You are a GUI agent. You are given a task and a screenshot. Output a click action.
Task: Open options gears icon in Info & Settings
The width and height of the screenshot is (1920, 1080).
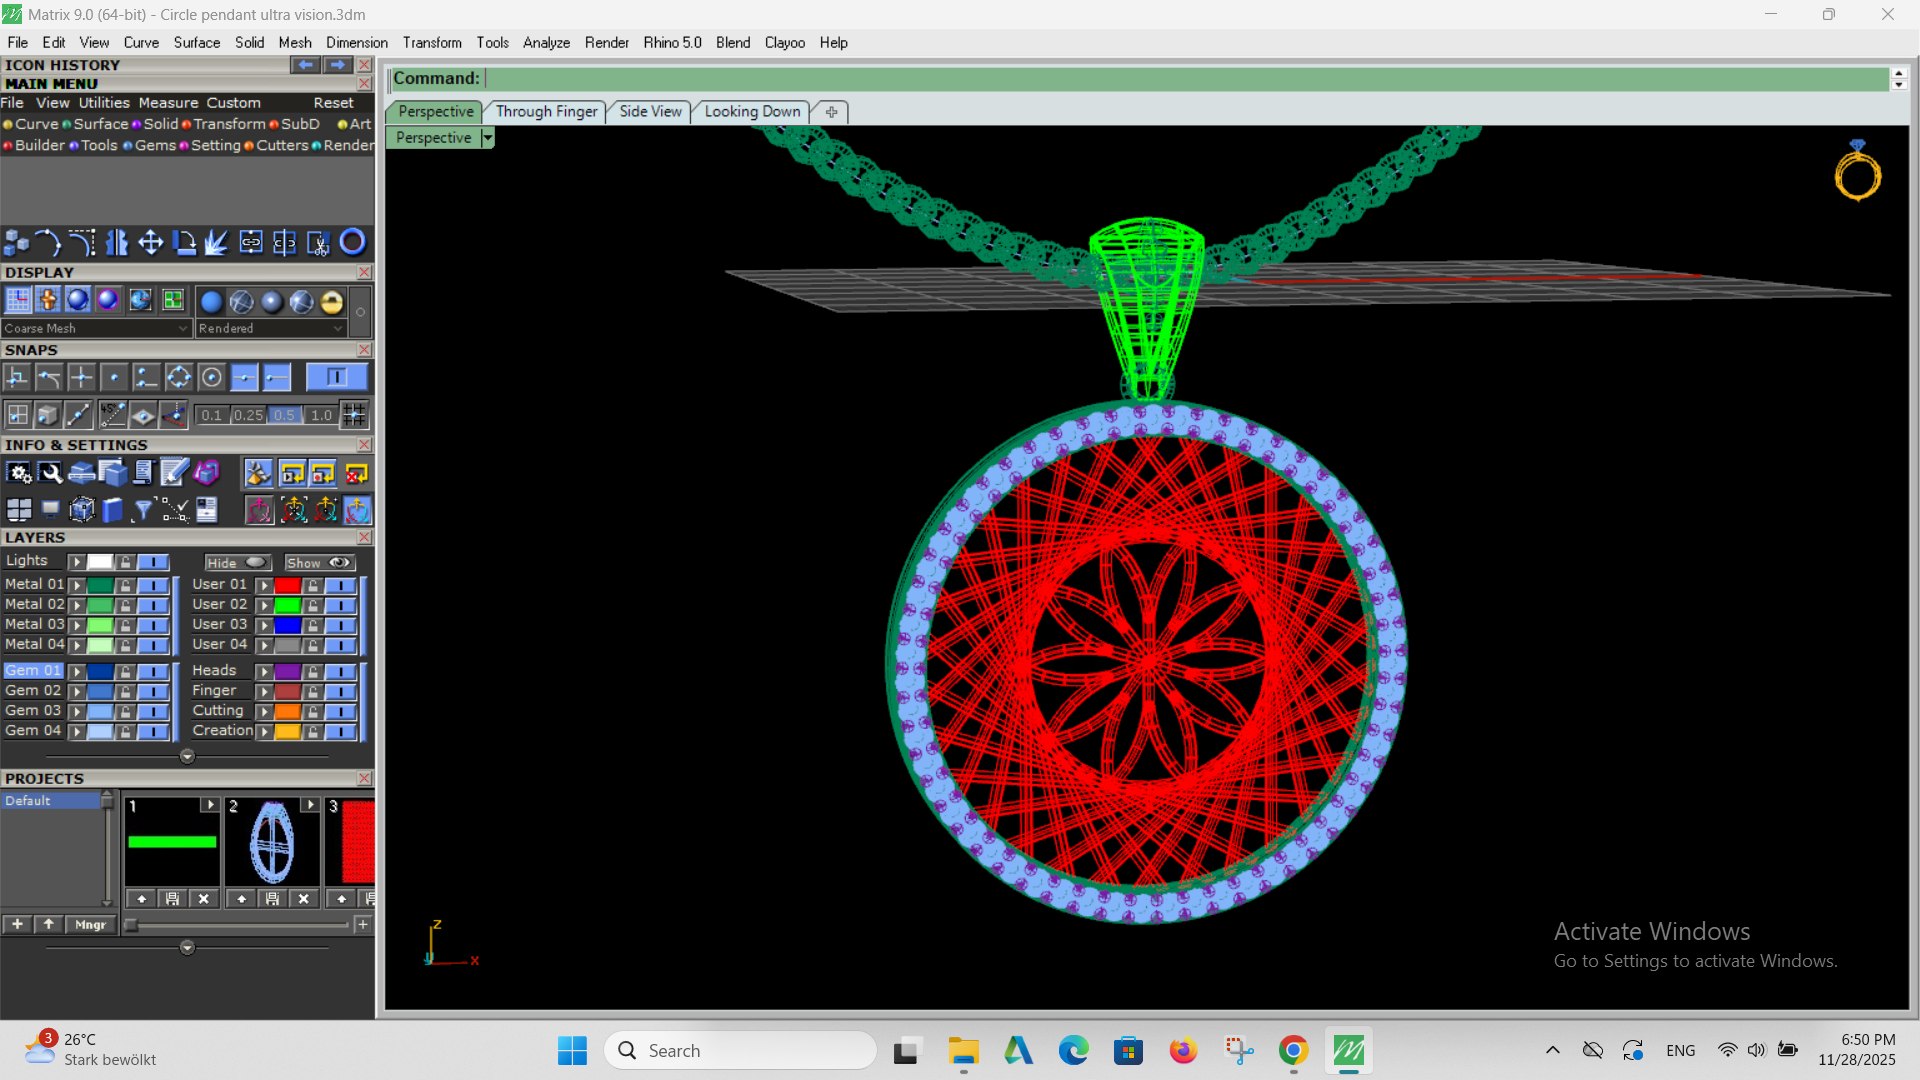tap(18, 473)
